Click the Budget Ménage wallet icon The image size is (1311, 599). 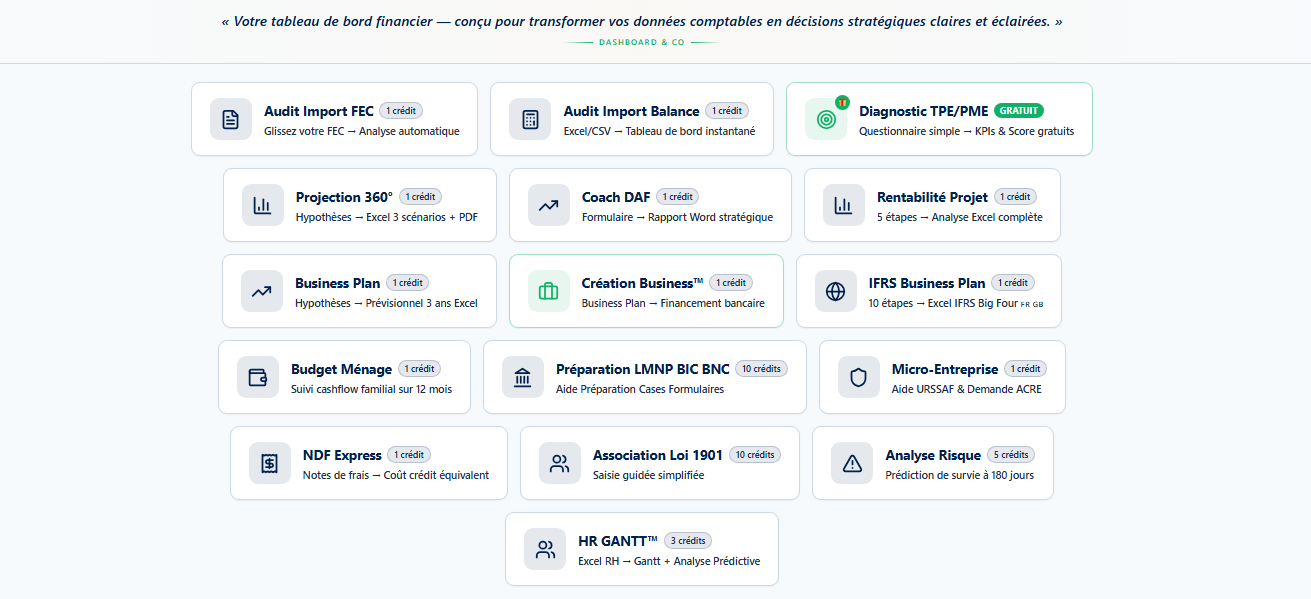[x=258, y=377]
